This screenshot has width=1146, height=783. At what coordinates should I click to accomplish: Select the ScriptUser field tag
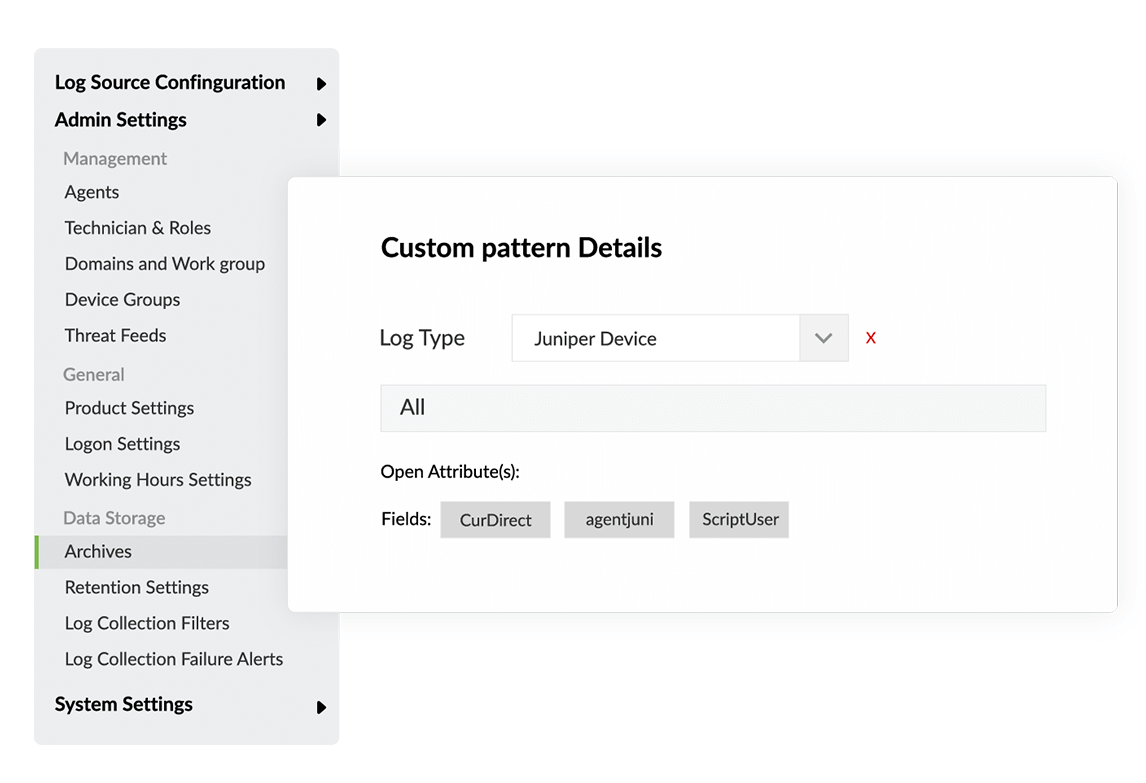pyautogui.click(x=739, y=520)
